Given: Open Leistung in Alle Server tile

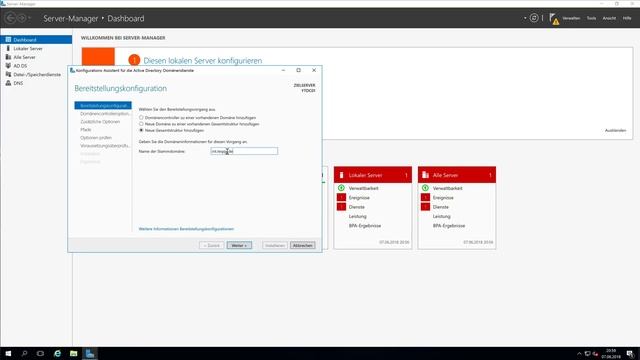Looking at the screenshot, I should point(442,216).
